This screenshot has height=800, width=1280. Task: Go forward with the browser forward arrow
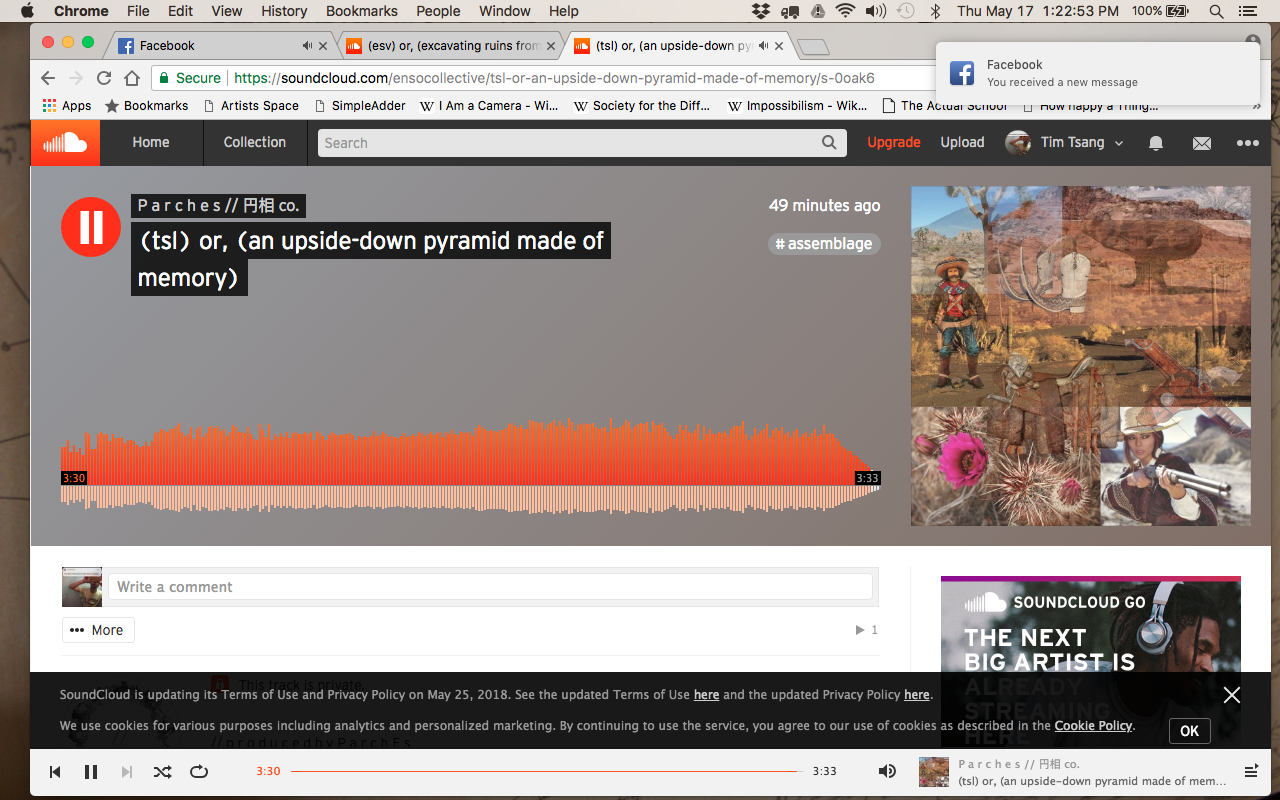tap(76, 78)
